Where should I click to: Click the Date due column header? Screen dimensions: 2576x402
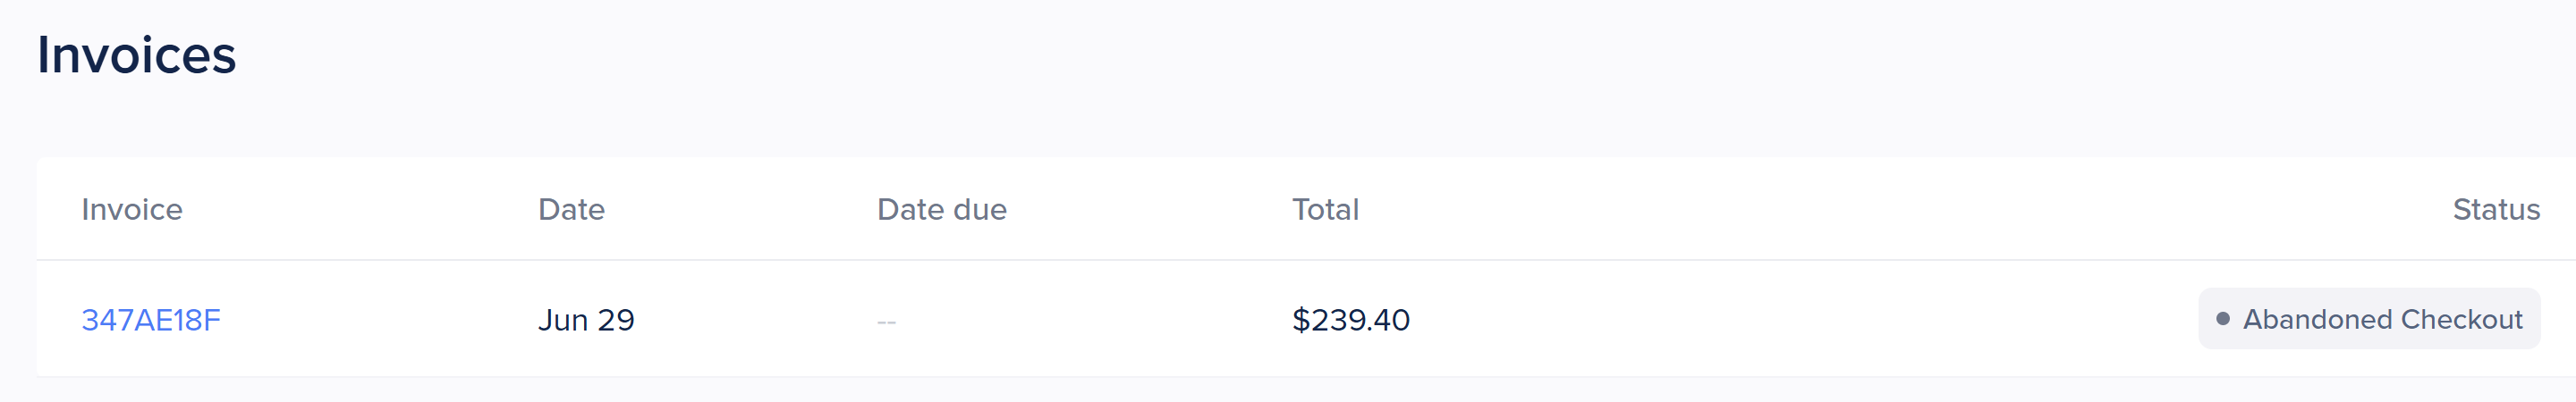point(941,209)
